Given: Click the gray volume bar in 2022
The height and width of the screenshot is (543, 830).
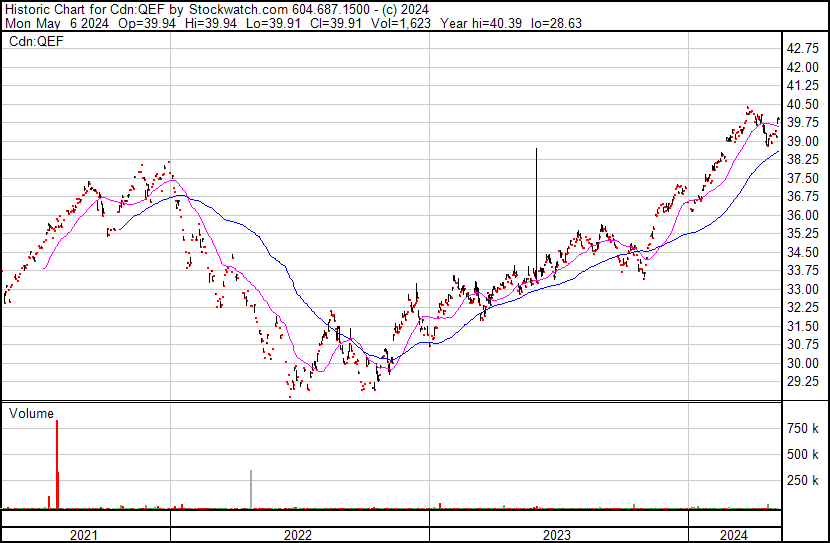Looking at the screenshot, I should pos(250,489).
